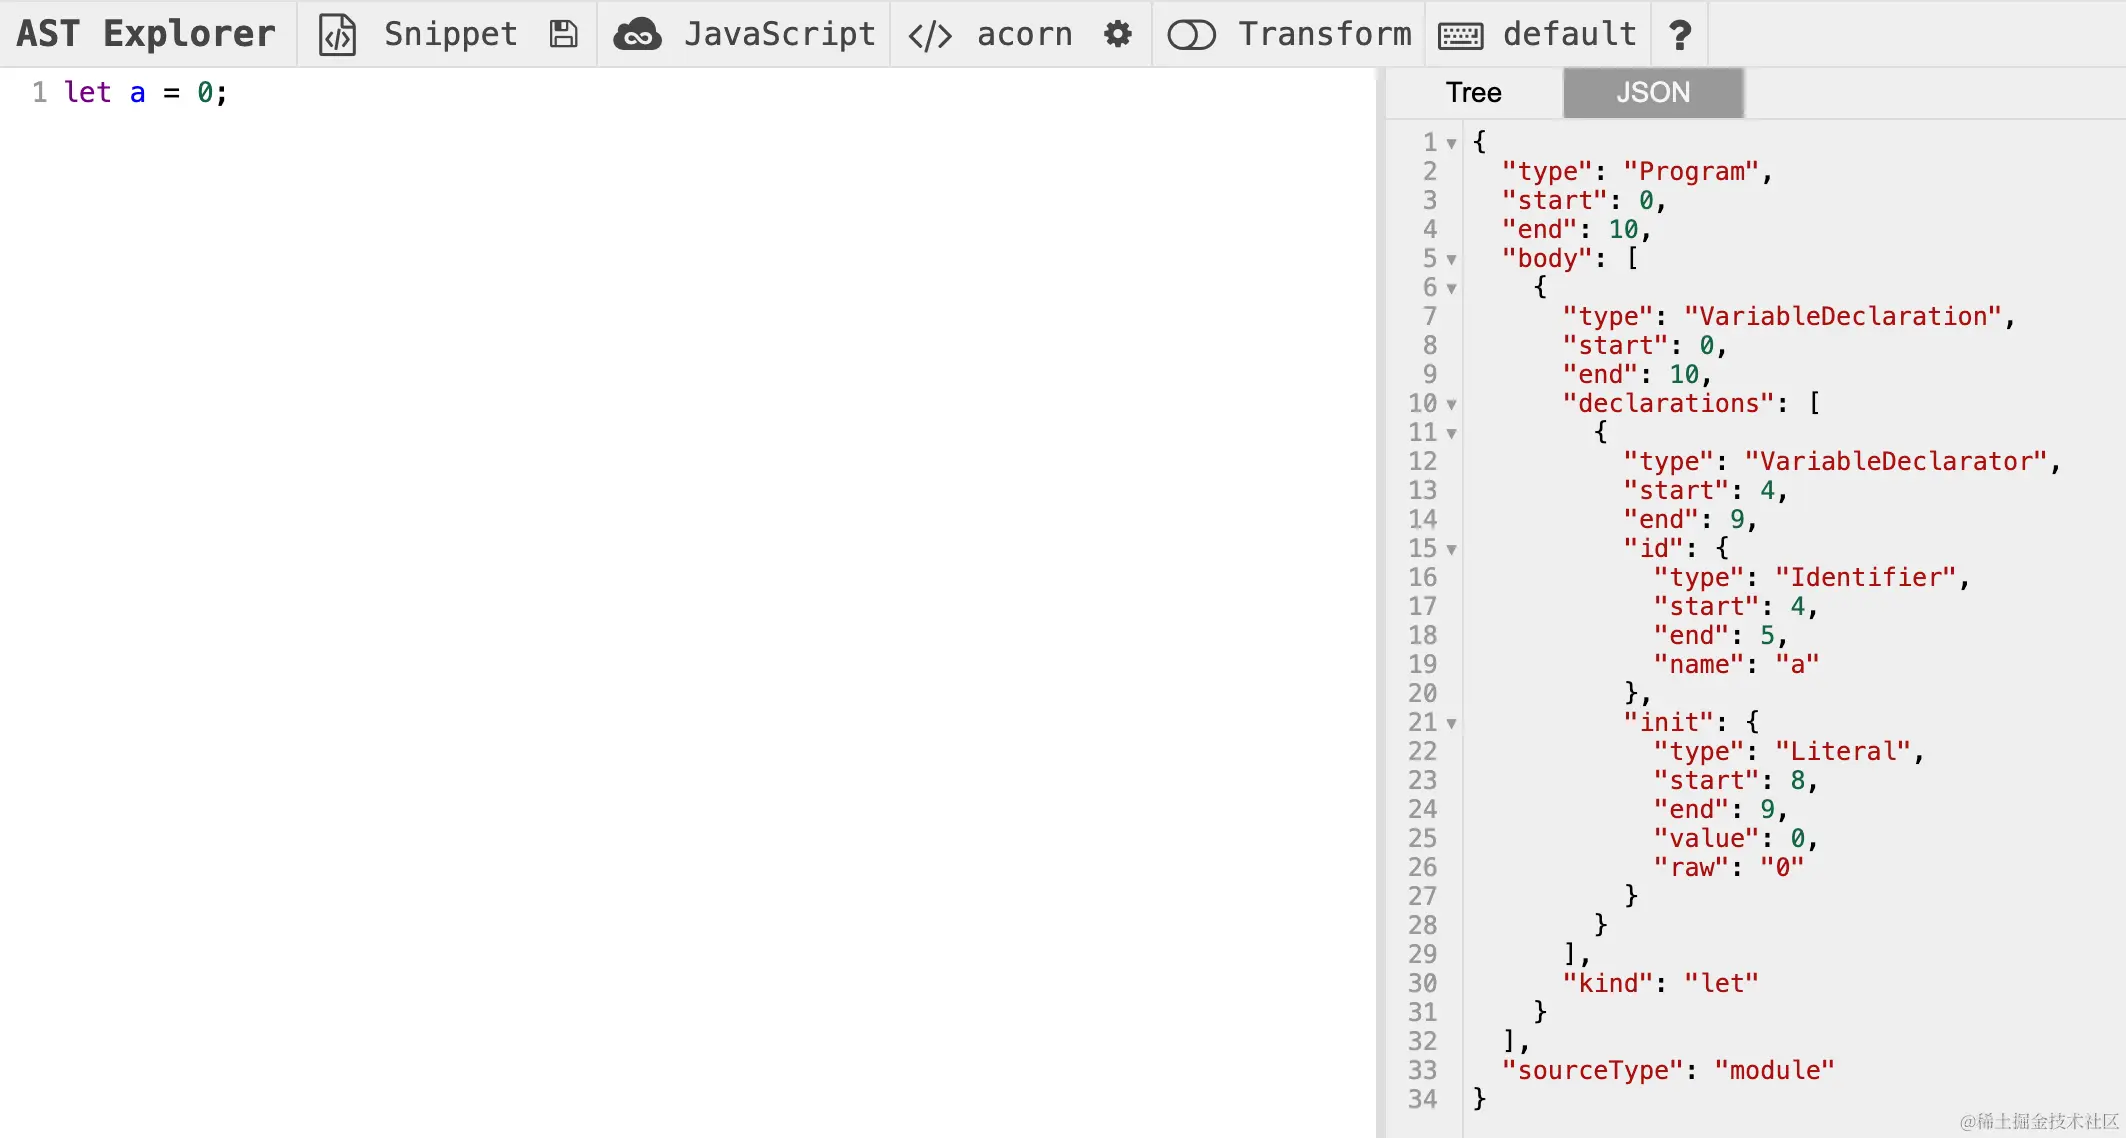This screenshot has width=2126, height=1138.
Task: Click the keyboard keymap icon
Action: coord(1460,36)
